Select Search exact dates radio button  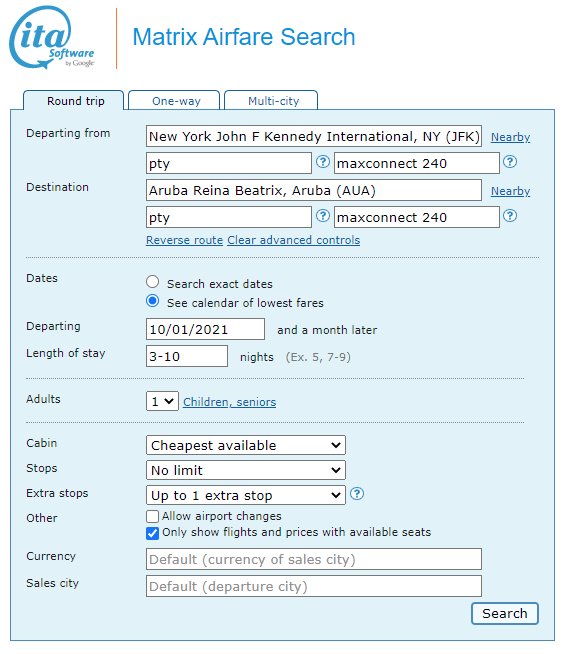tap(153, 282)
